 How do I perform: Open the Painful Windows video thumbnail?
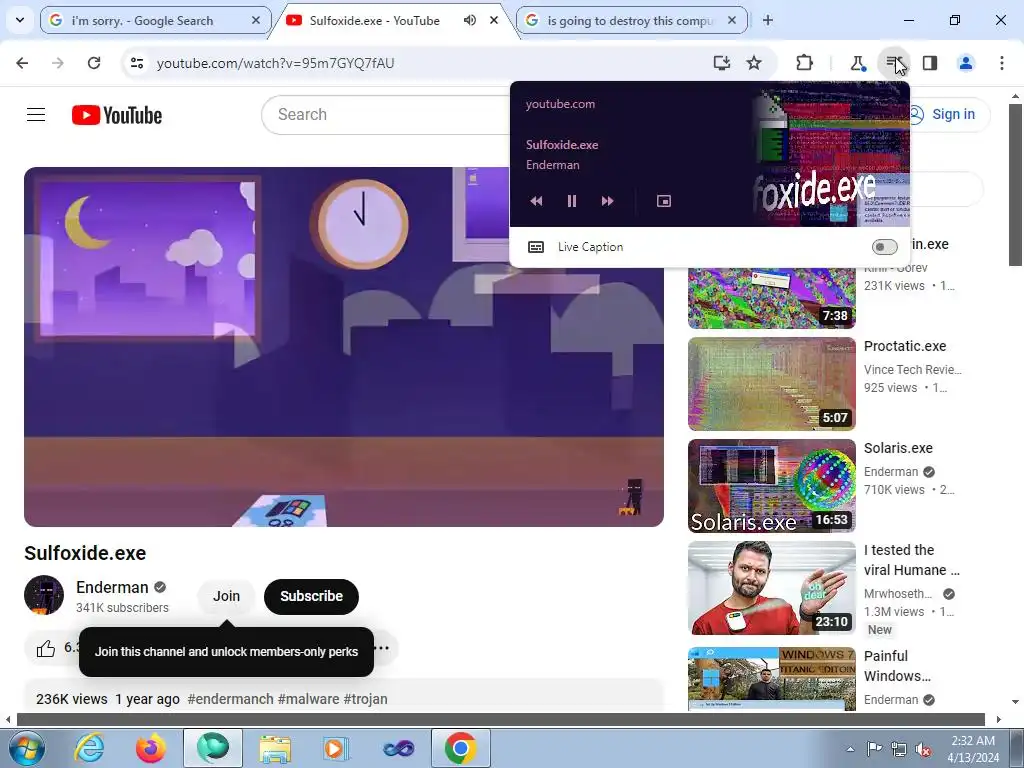[x=771, y=679]
